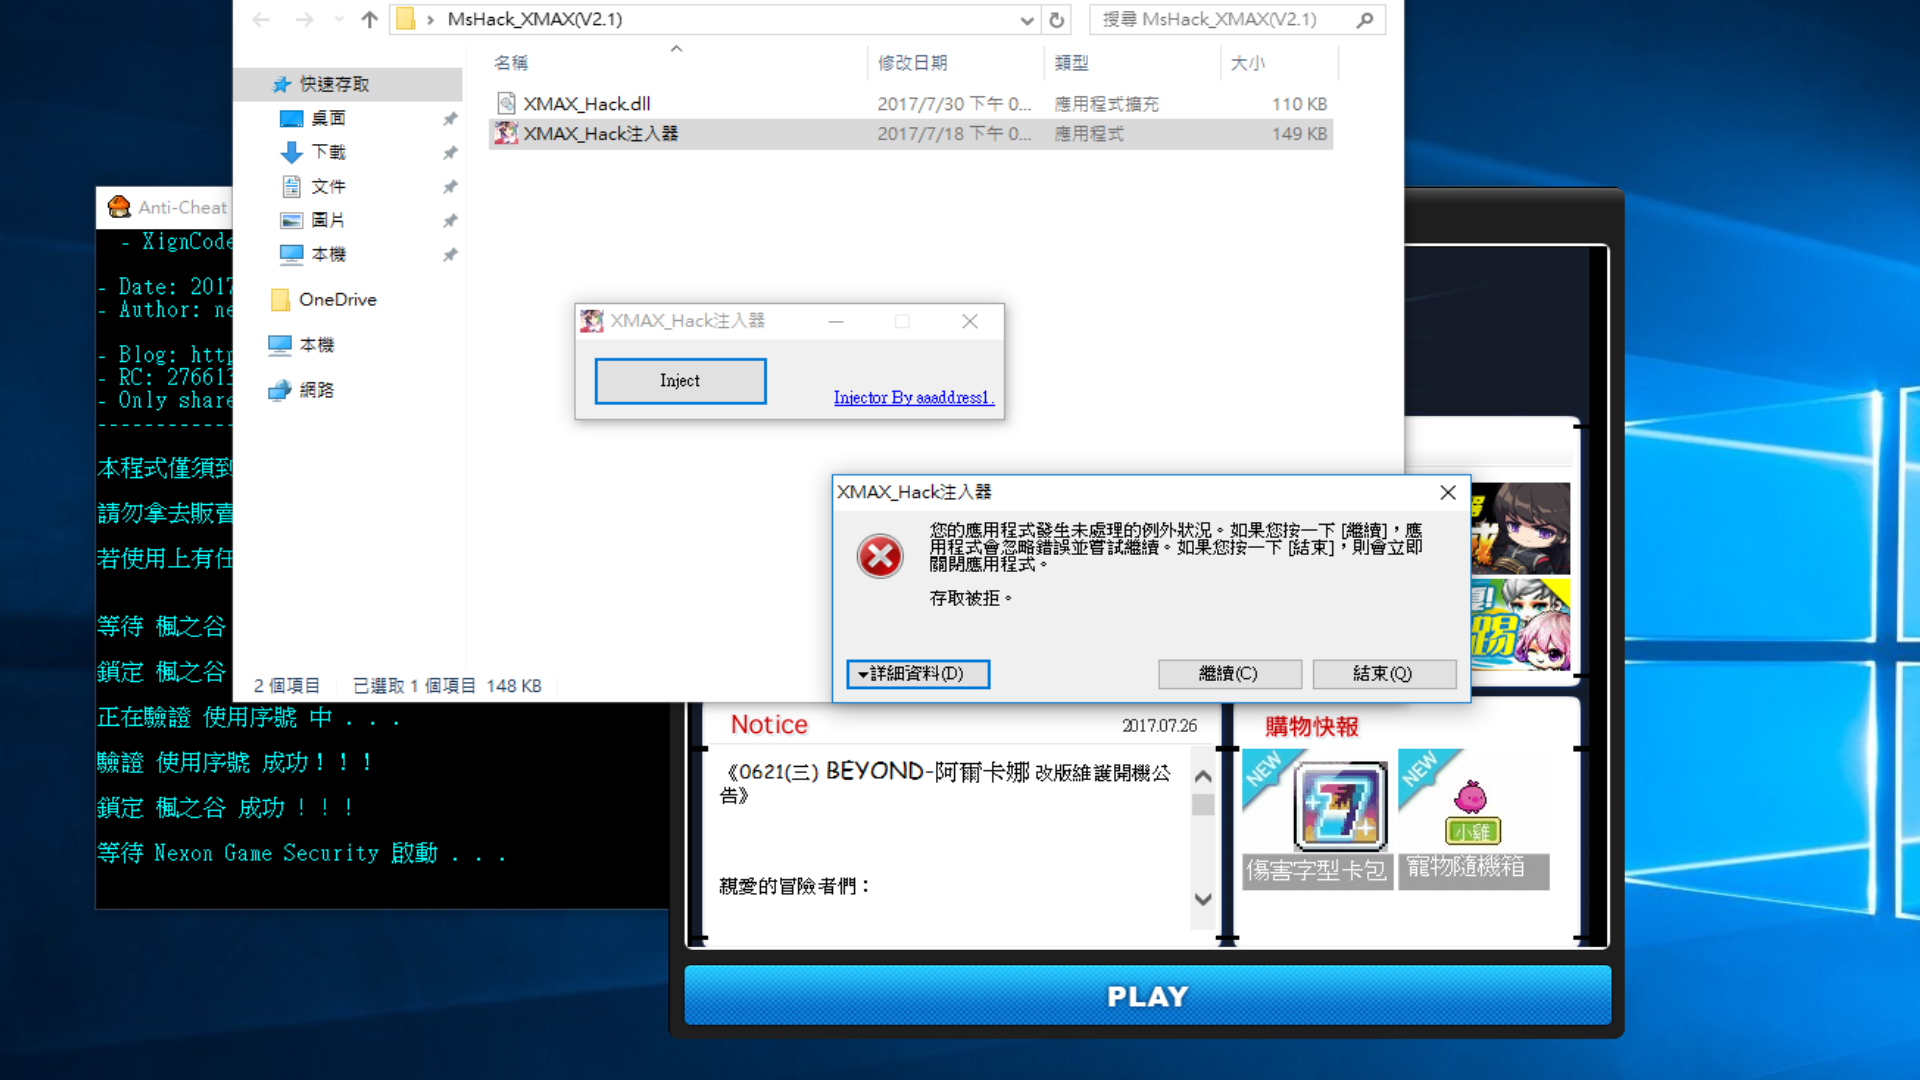The image size is (1920, 1080).
Task: Click the 下載 blue download arrow icon
Action: (291, 152)
